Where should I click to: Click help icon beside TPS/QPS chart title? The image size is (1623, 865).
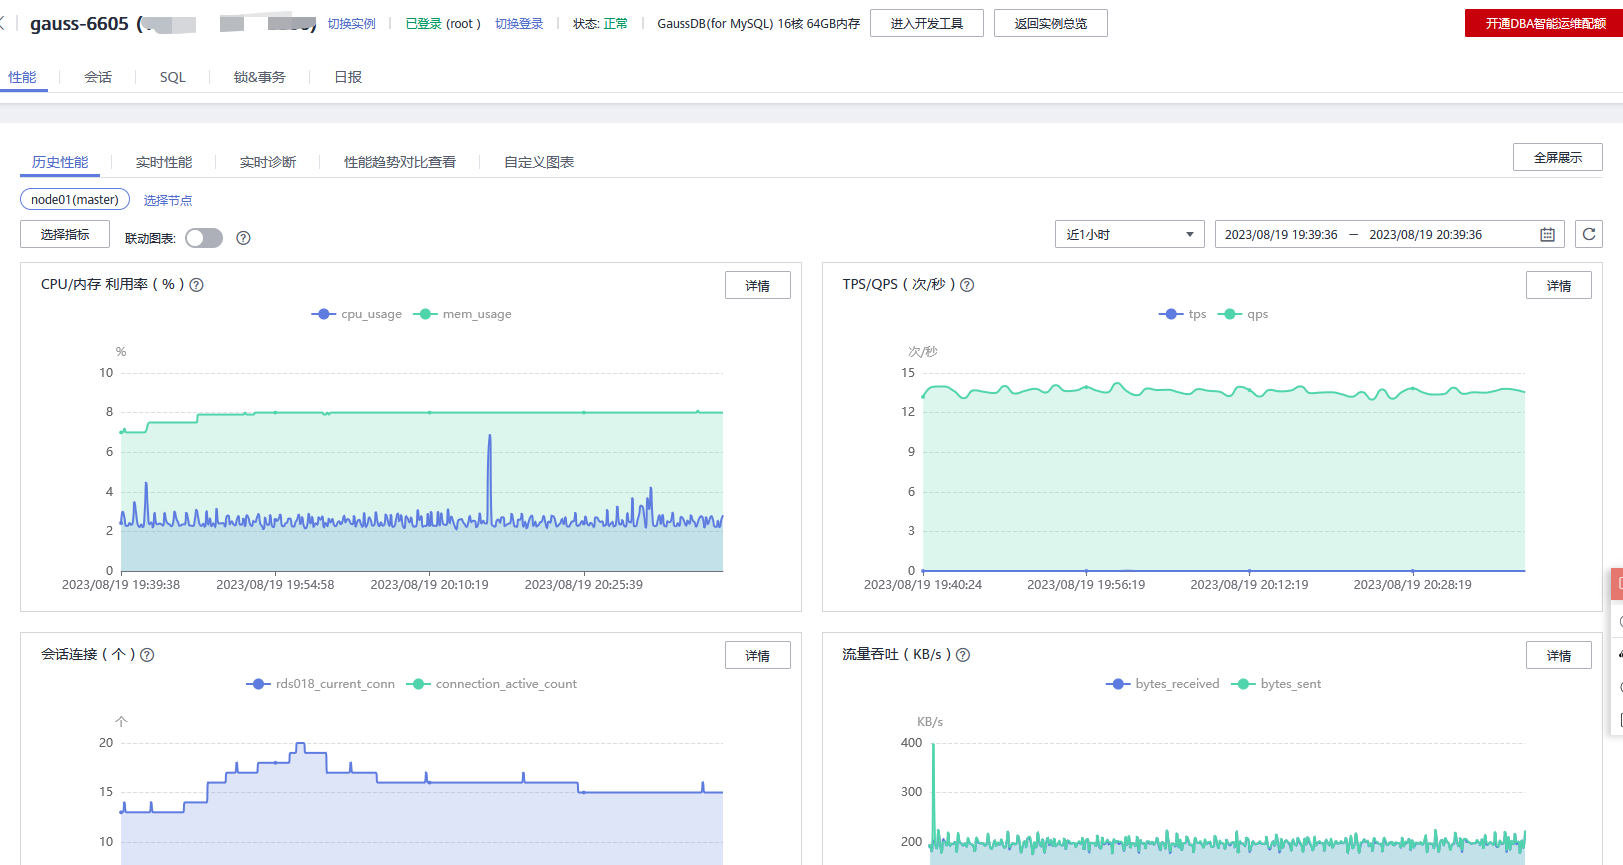pyautogui.click(x=967, y=285)
